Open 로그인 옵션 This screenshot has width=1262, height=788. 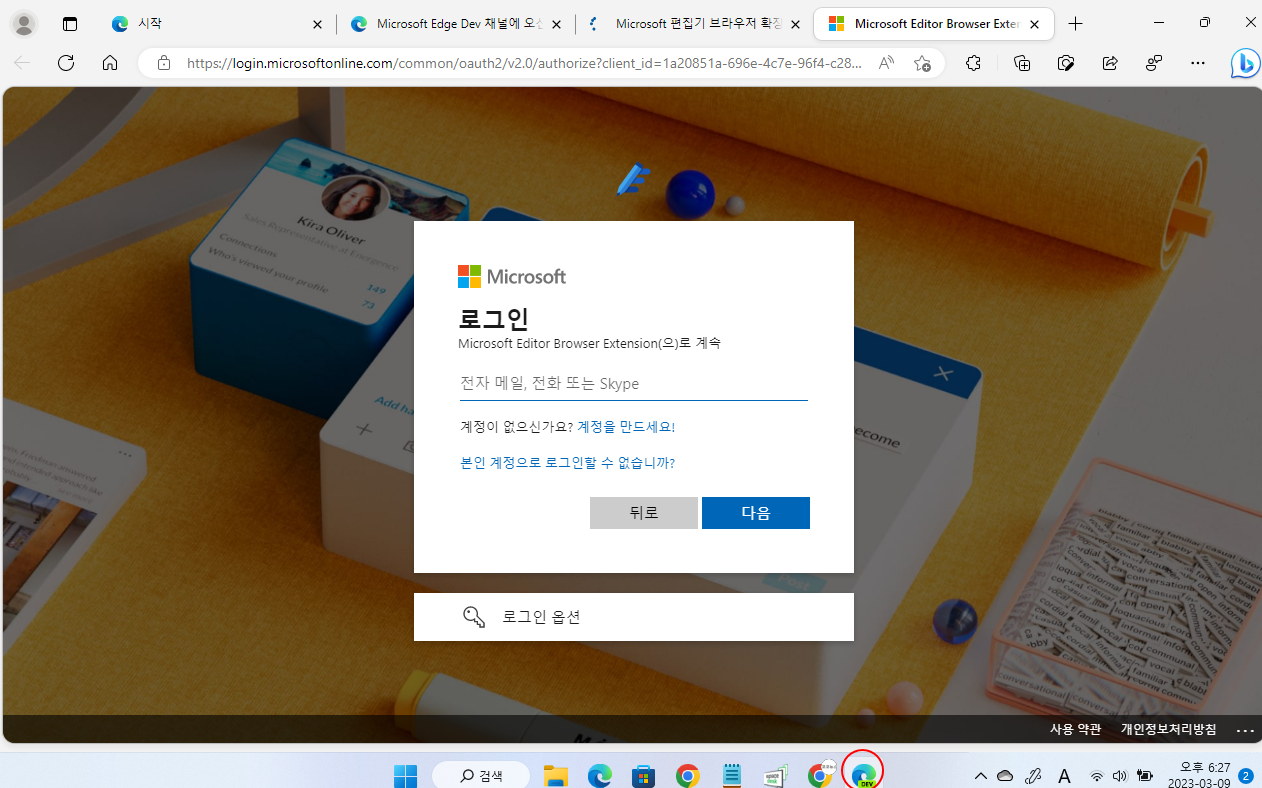point(634,617)
